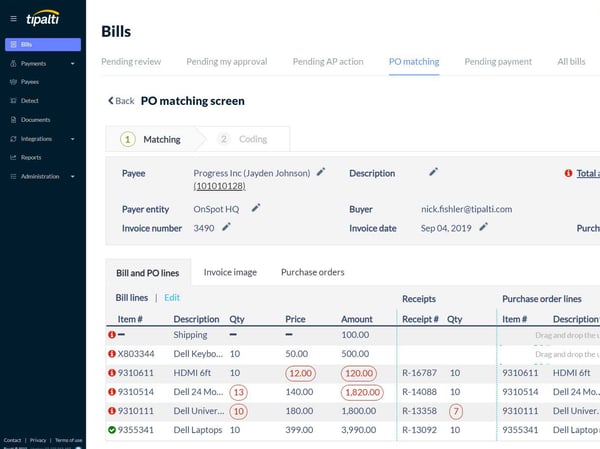Open Reports icon in sidebar
600x449 pixels.
[11, 157]
